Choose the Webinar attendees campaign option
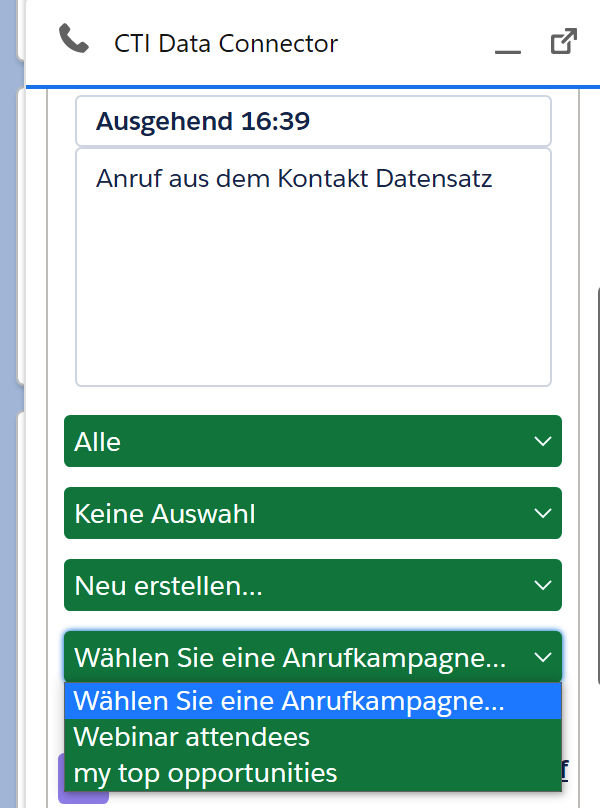Screen dimensions: 600x808 pyautogui.click(x=313, y=737)
